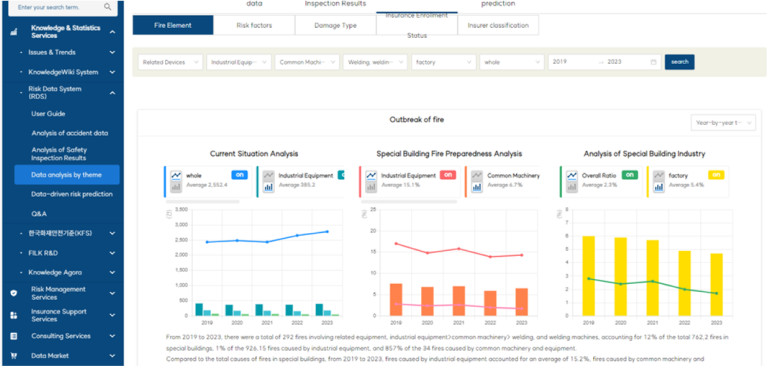
Task: Open the Related Devices dropdown
Action: (x=171, y=62)
